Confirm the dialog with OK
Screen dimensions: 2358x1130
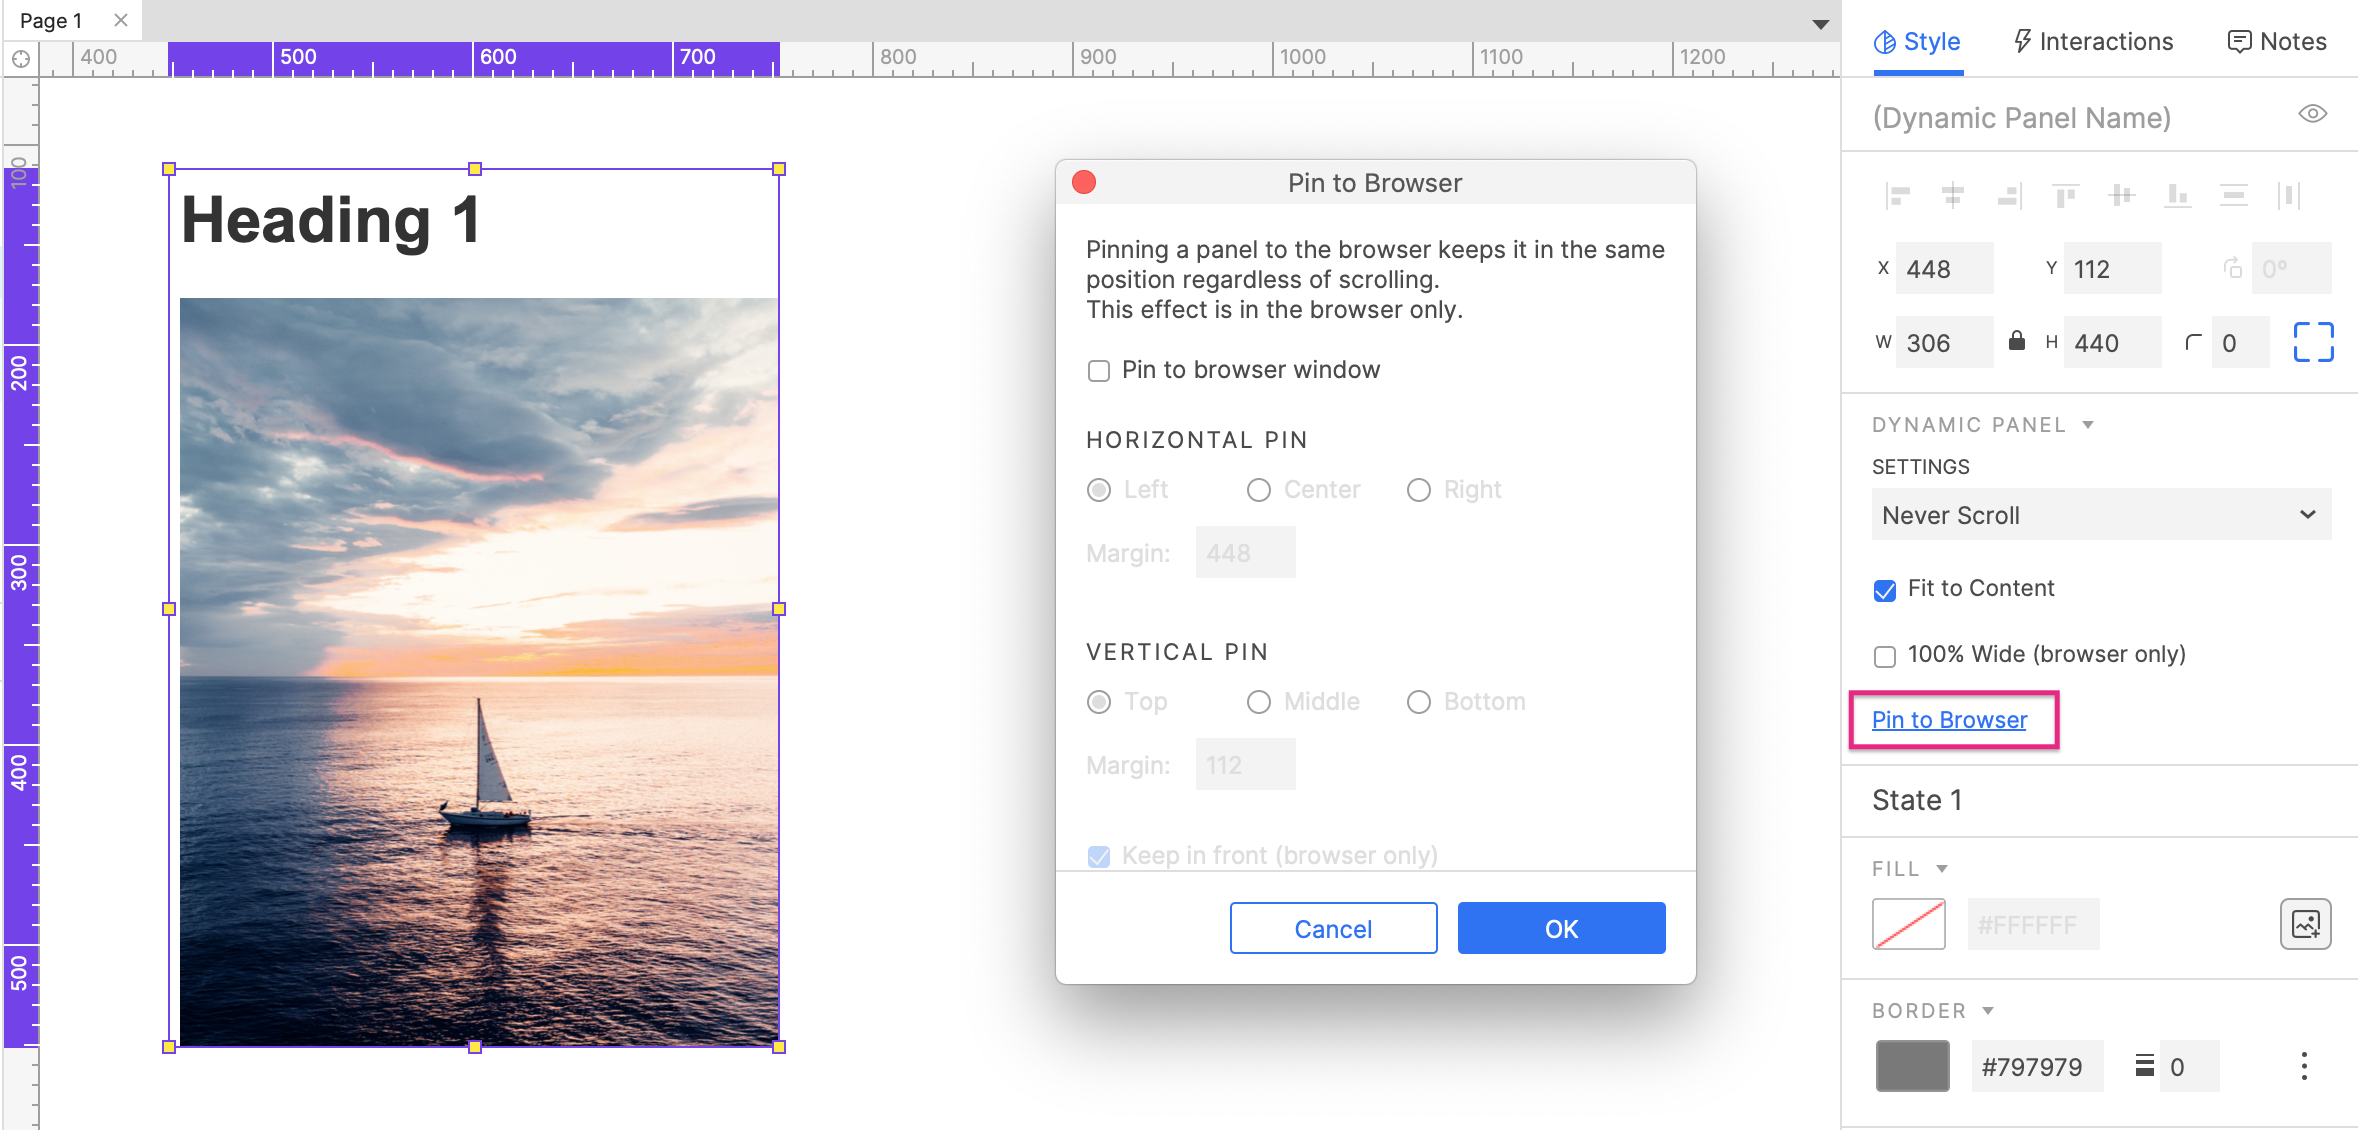(x=1560, y=928)
